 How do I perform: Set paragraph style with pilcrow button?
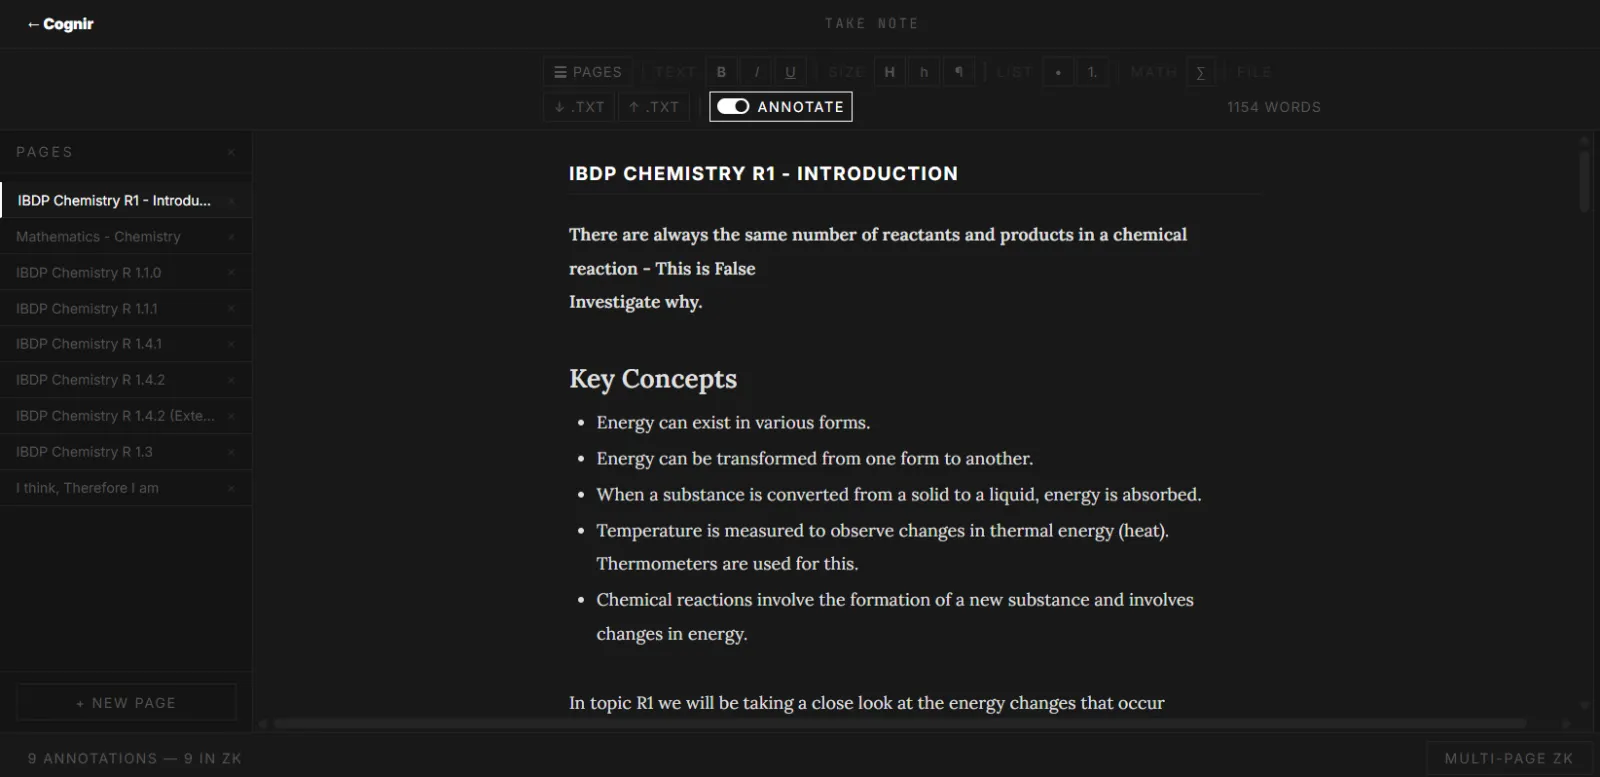(x=959, y=72)
